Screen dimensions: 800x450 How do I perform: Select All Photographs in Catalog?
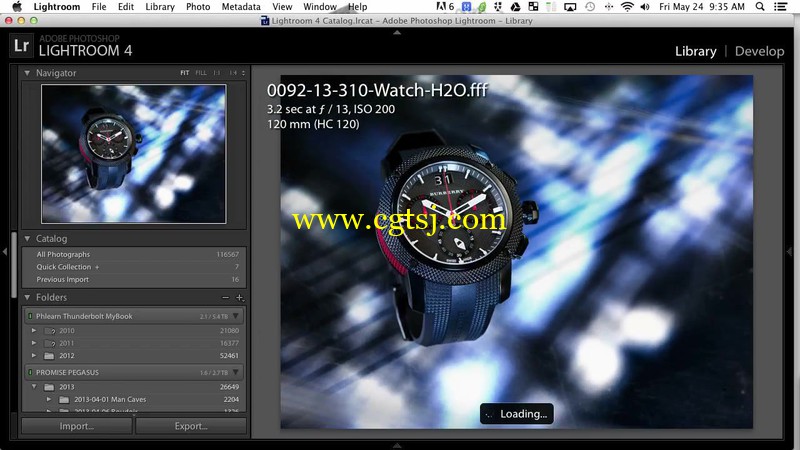tap(134, 254)
